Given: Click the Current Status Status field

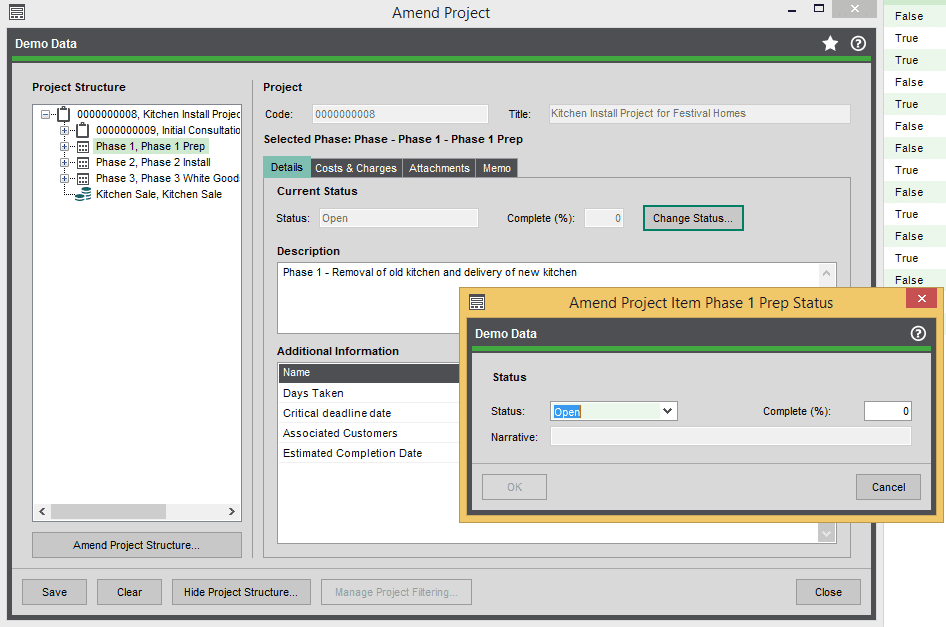Looking at the screenshot, I should pyautogui.click(x=398, y=218).
